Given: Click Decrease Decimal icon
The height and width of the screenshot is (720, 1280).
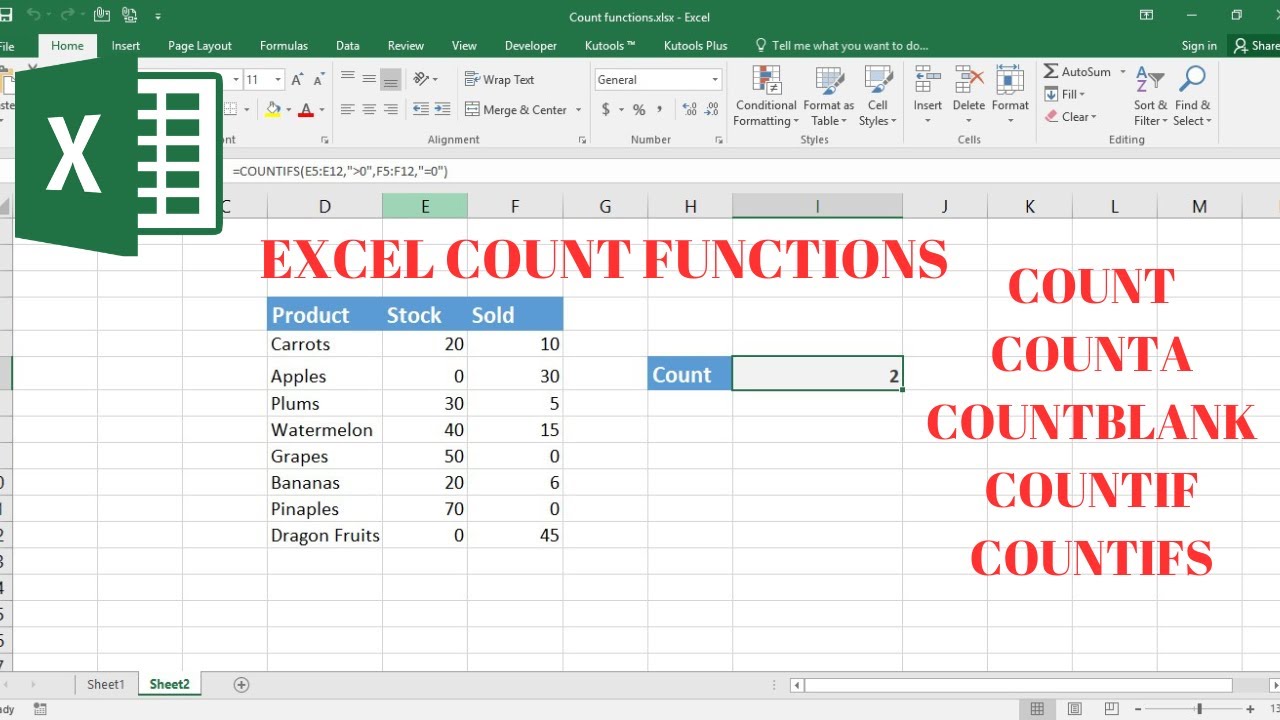Looking at the screenshot, I should [710, 110].
